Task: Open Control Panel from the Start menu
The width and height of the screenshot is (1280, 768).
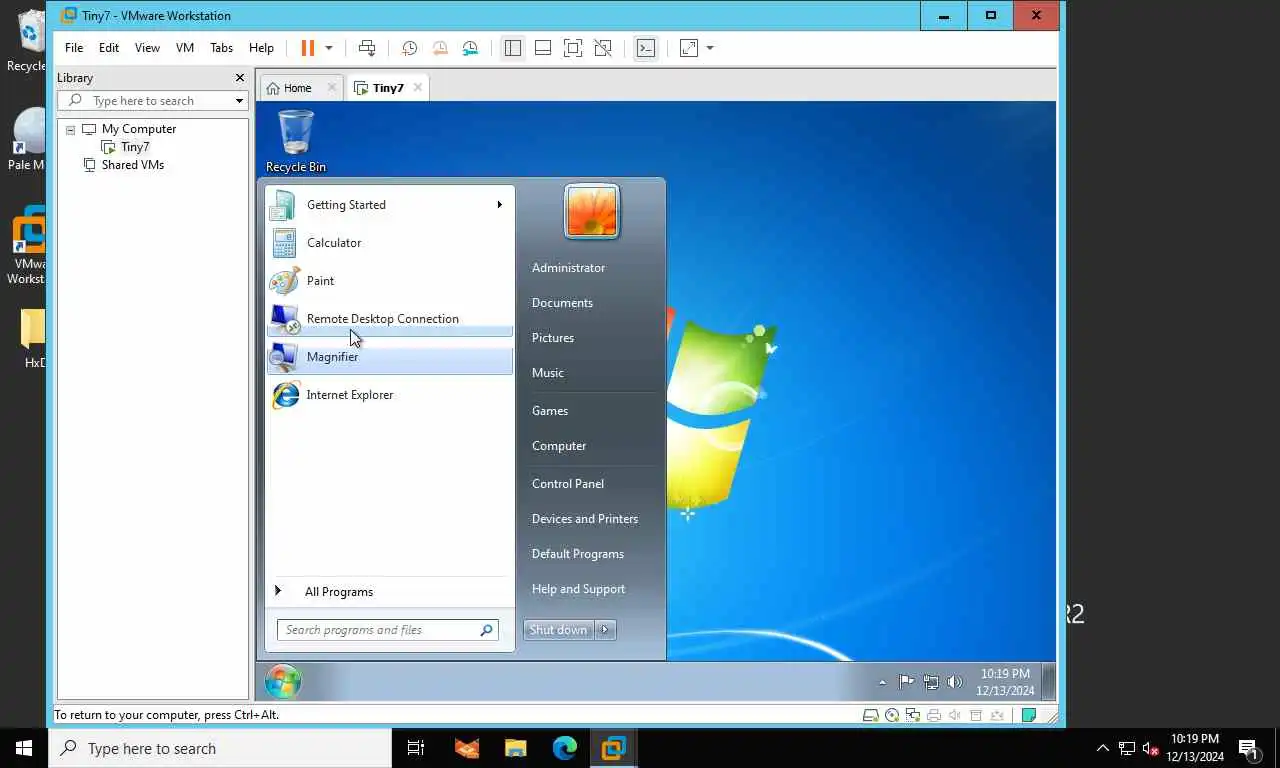Action: [568, 484]
